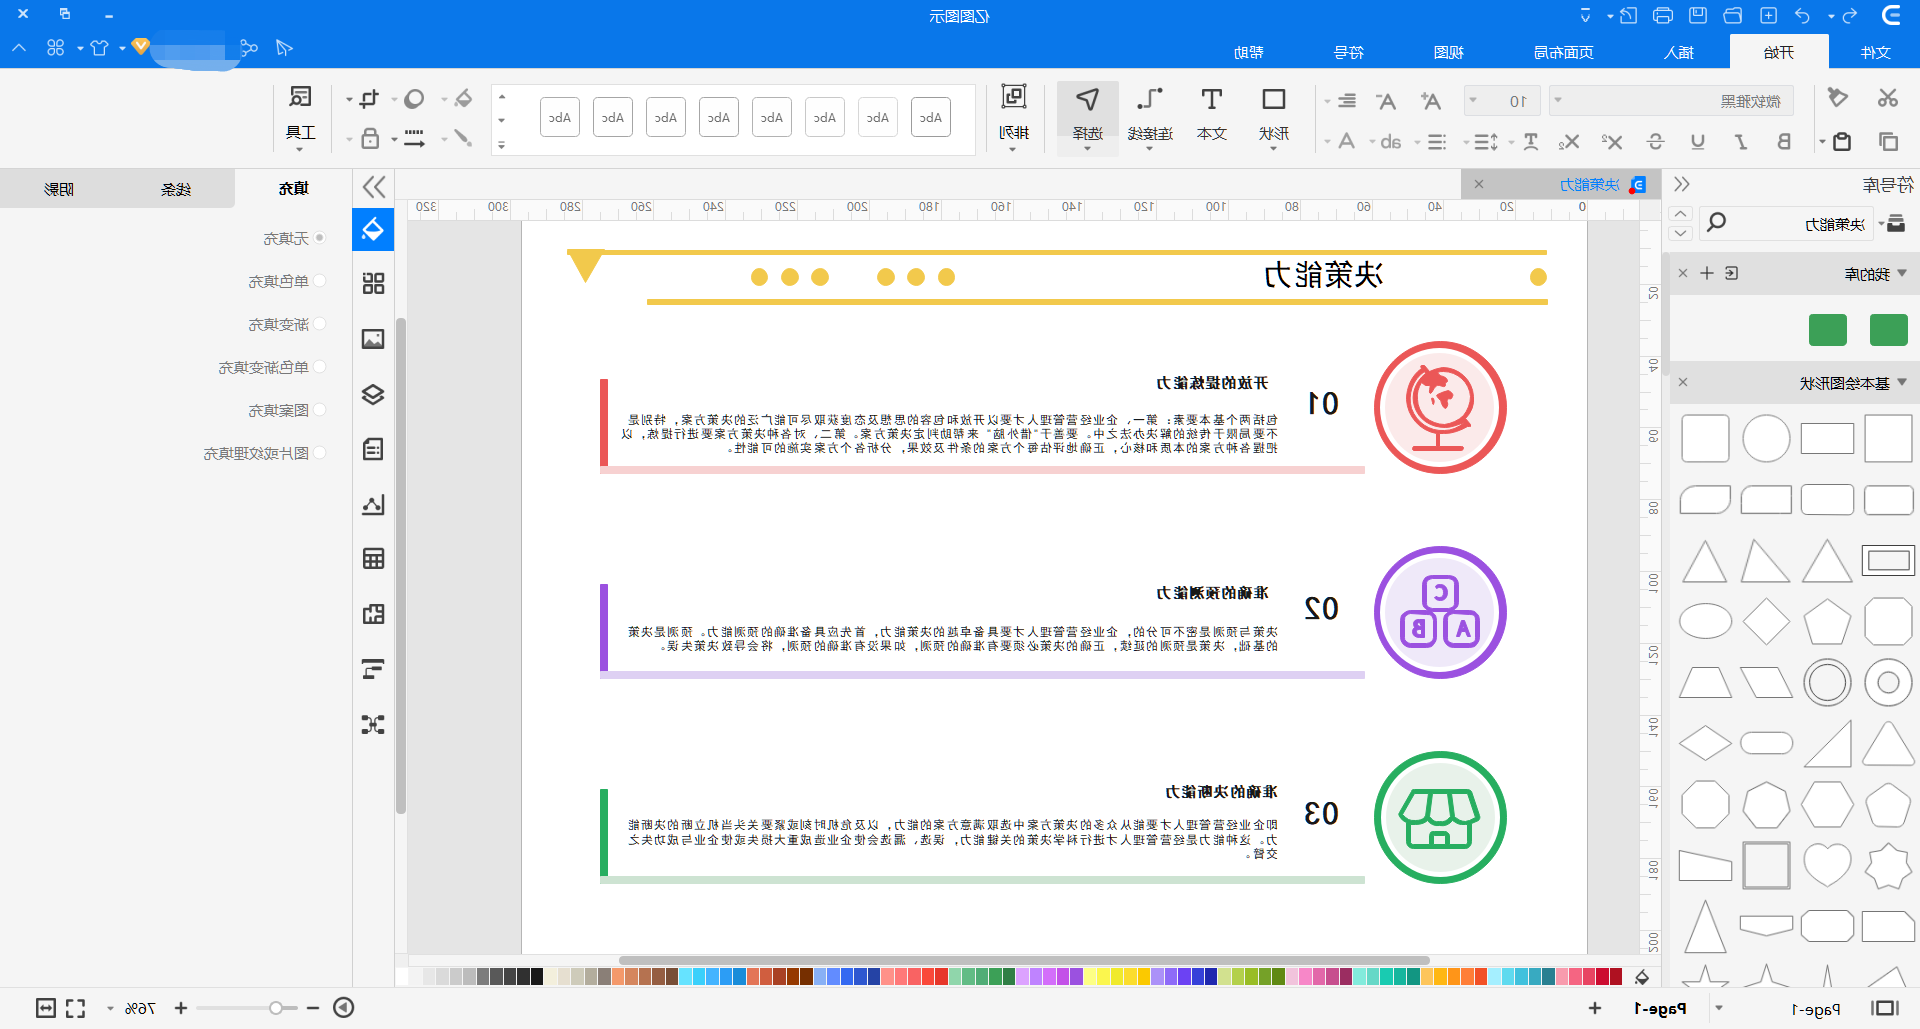Screen dimensions: 1920x1029
Task: Select 单色渐变填充 radio button
Action: point(320,367)
